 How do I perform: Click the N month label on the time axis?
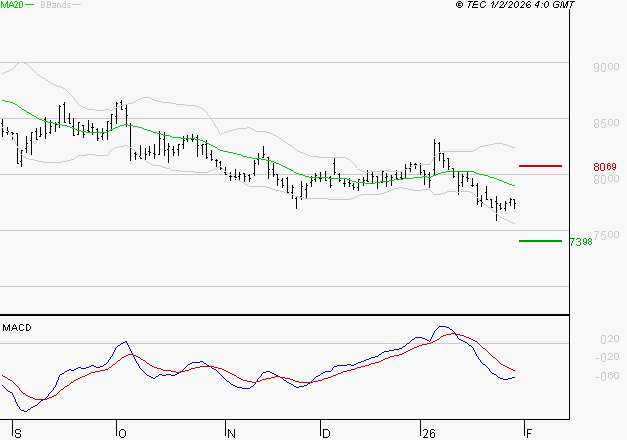(231, 434)
